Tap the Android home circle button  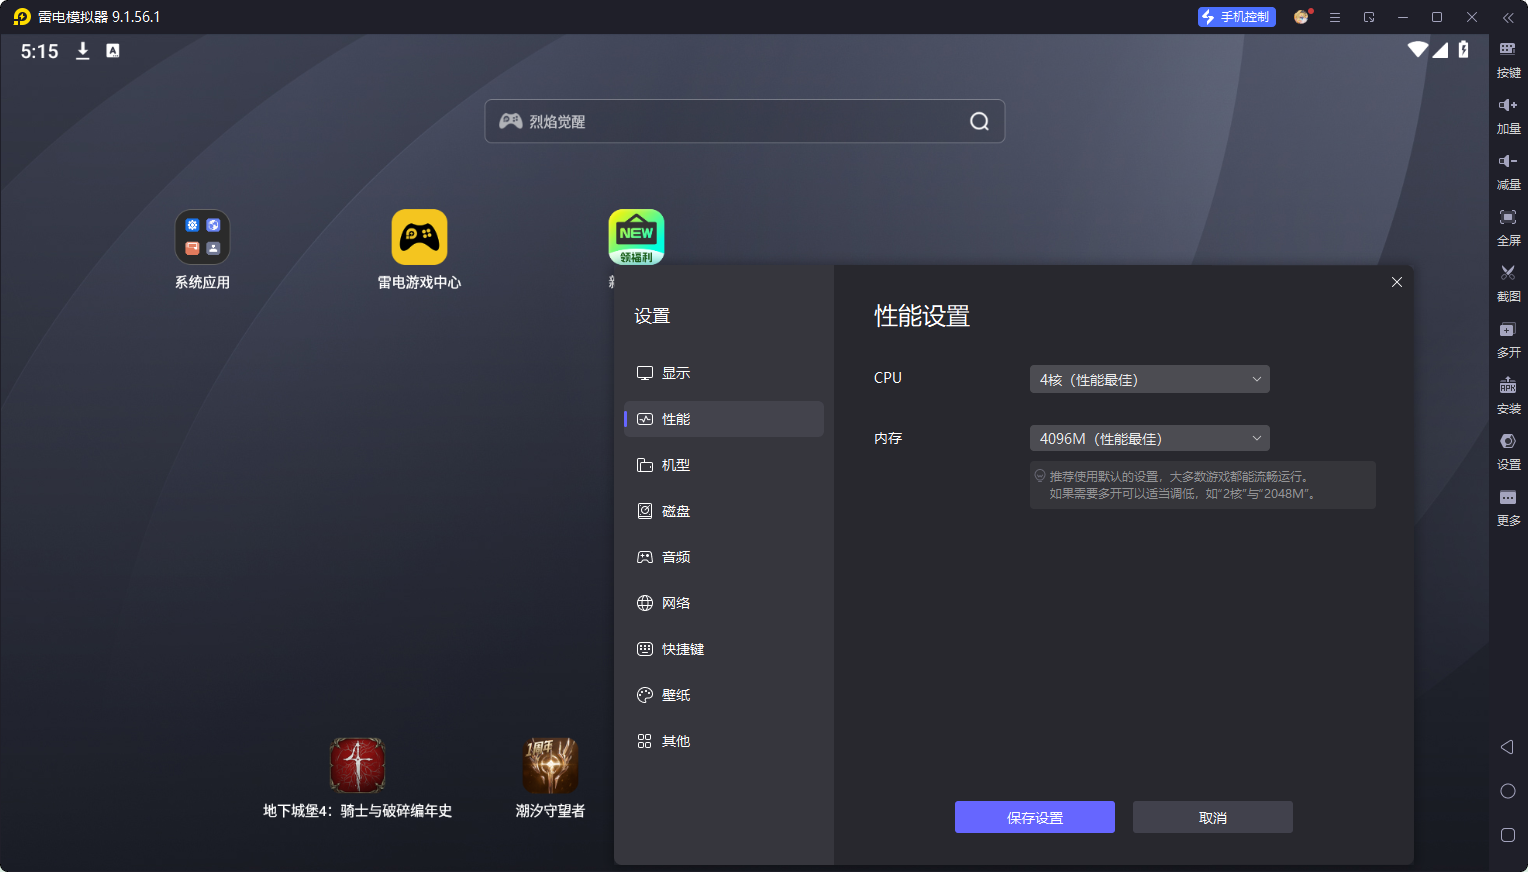pyautogui.click(x=1508, y=791)
